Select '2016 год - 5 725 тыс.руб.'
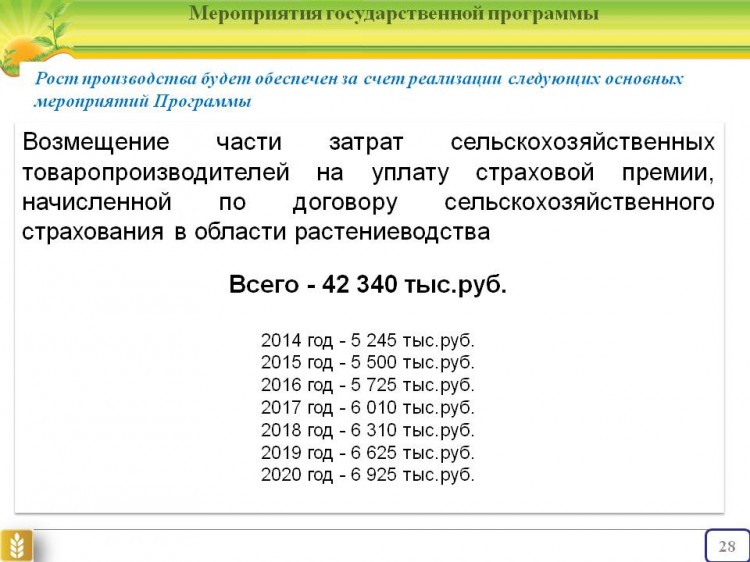The image size is (750, 562). click(367, 385)
